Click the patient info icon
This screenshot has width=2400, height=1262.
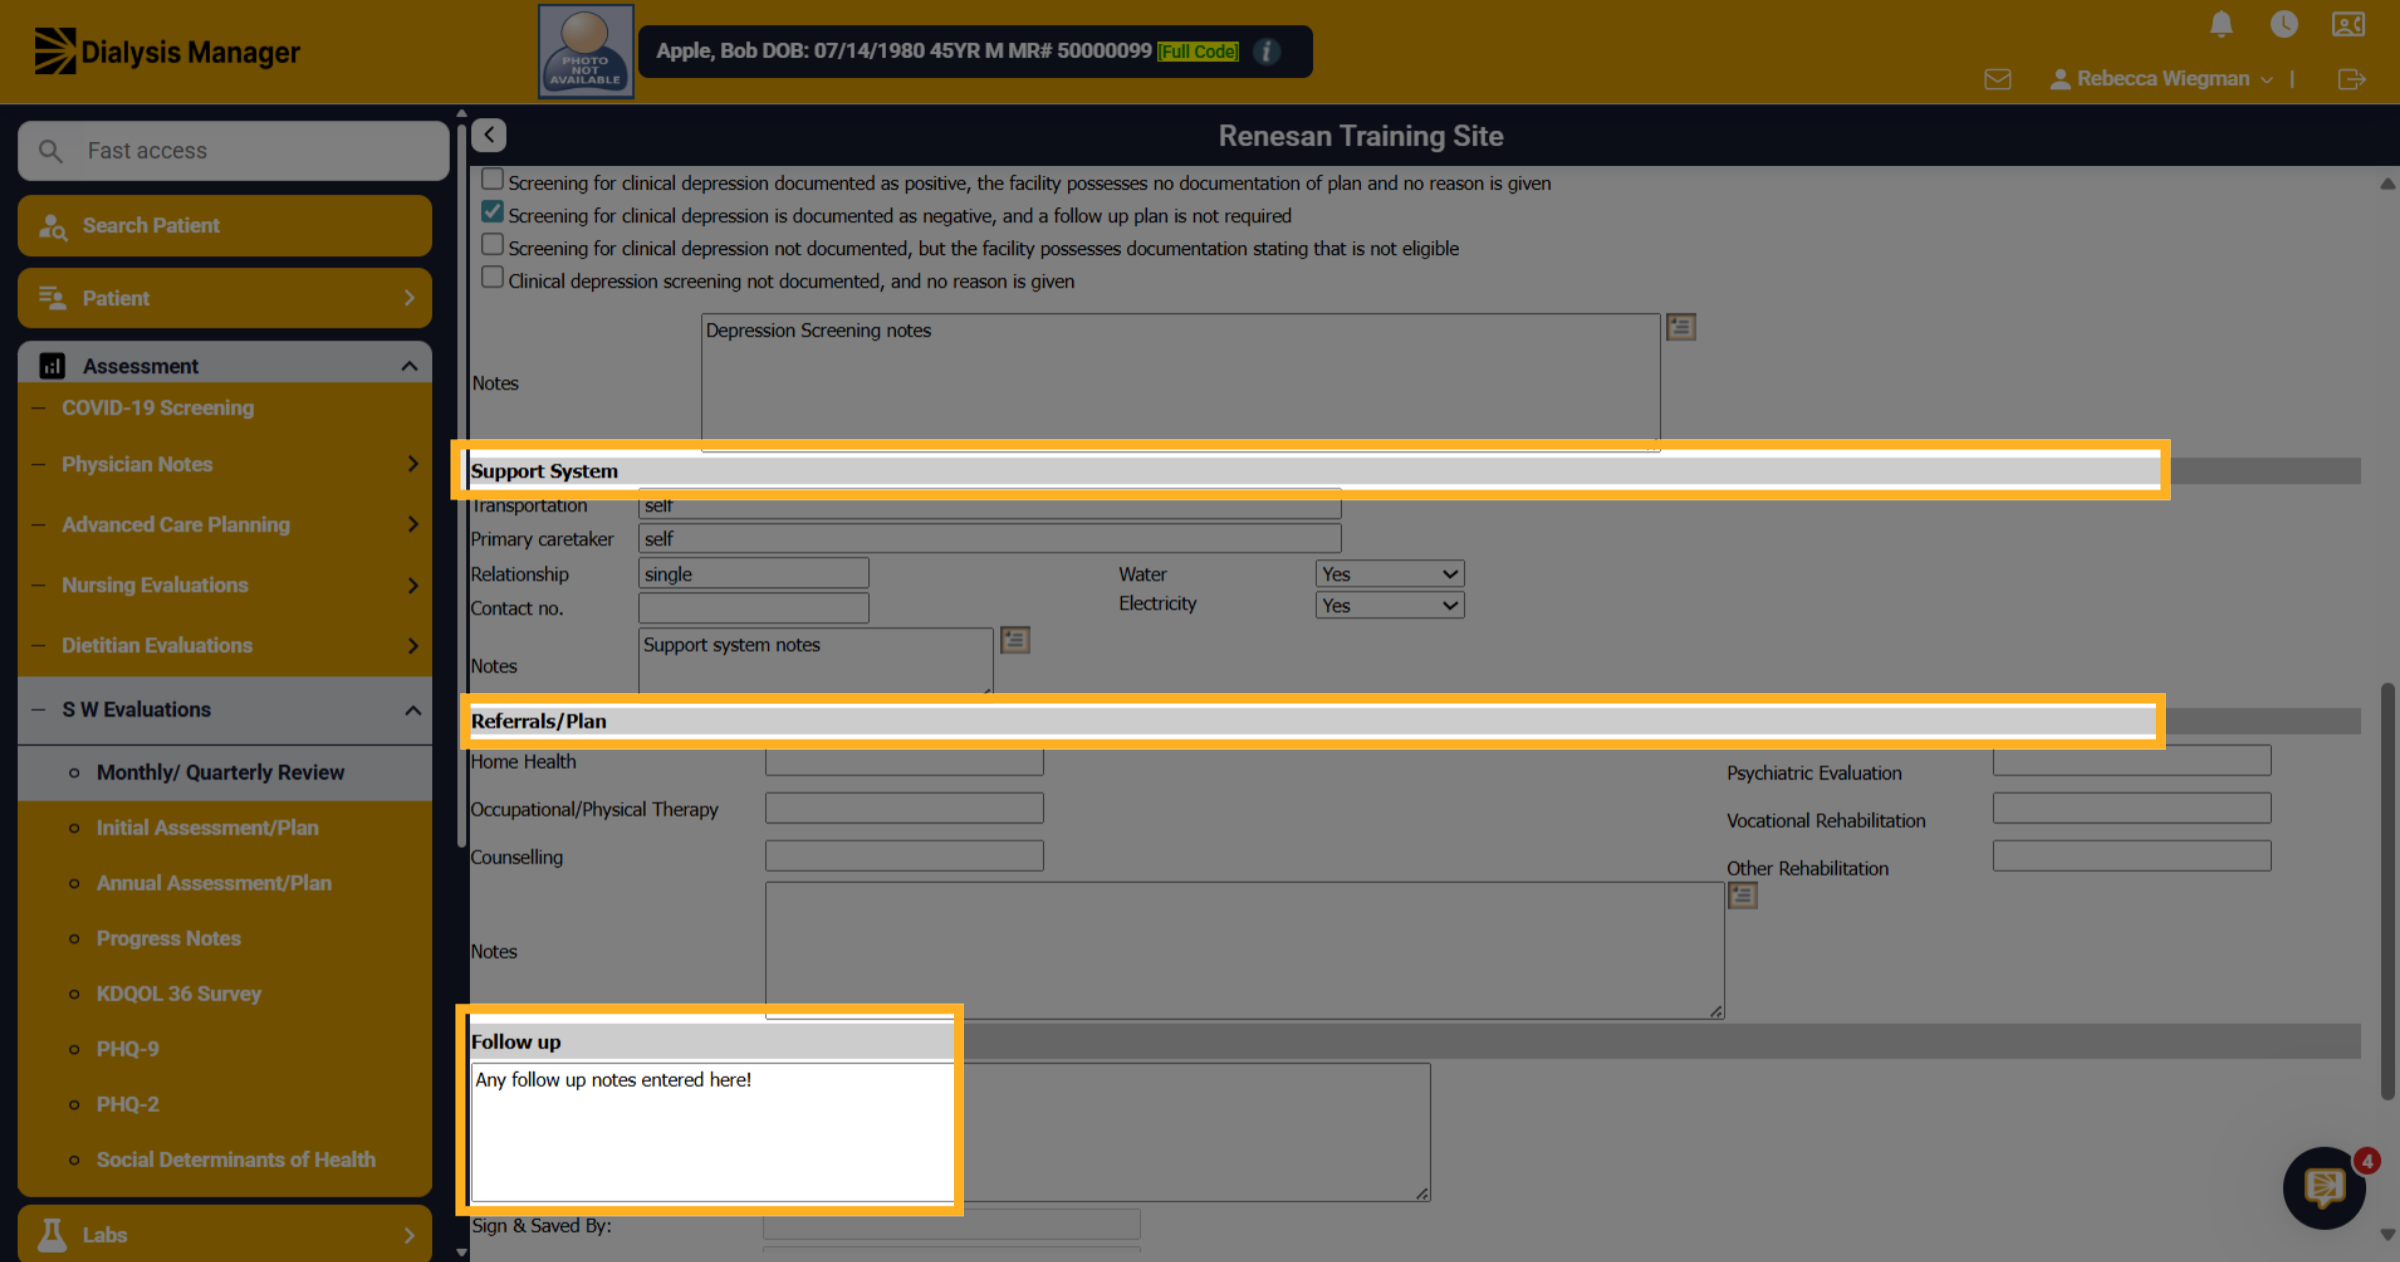click(1266, 51)
